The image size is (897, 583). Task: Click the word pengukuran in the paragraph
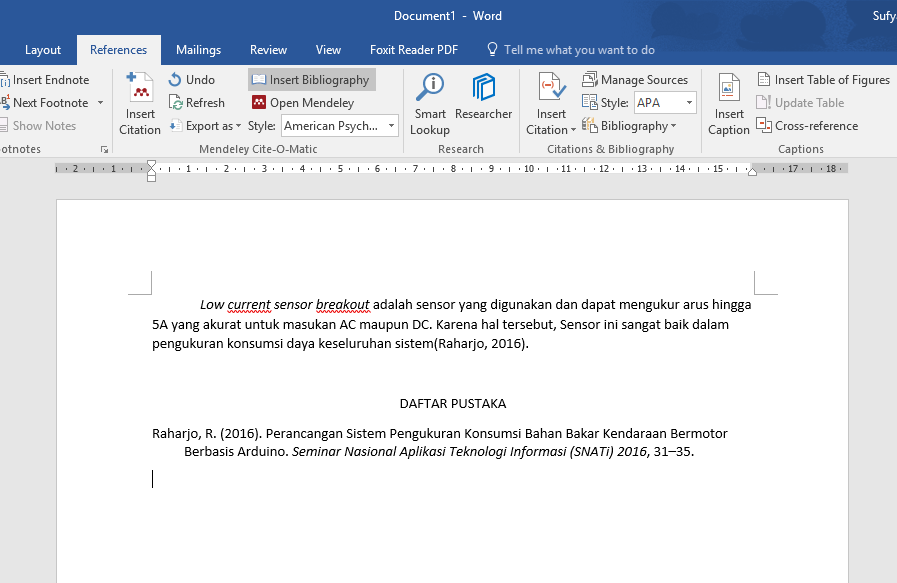point(188,343)
